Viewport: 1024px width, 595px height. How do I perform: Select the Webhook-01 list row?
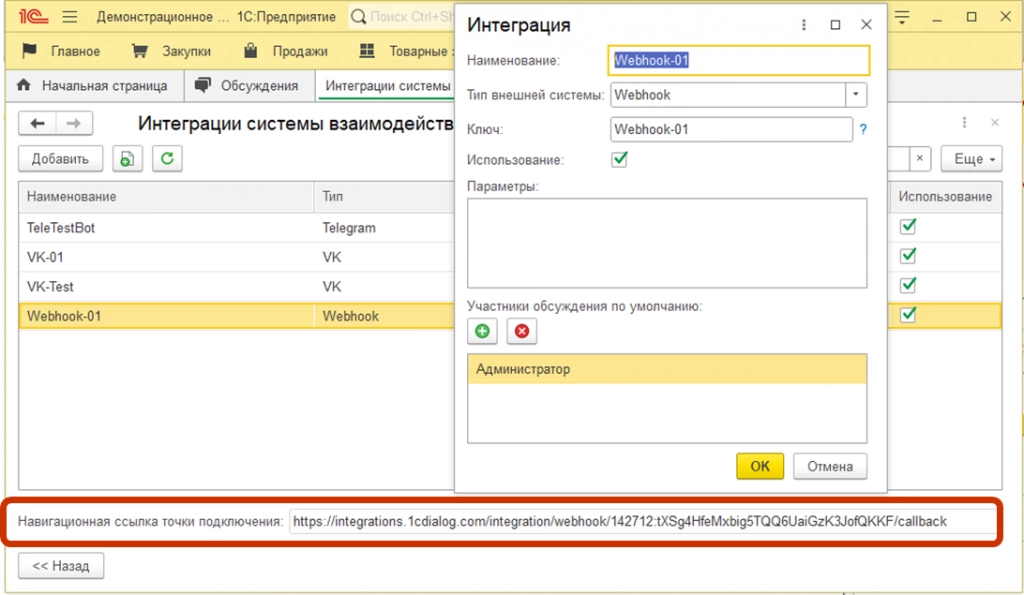(x=236, y=316)
